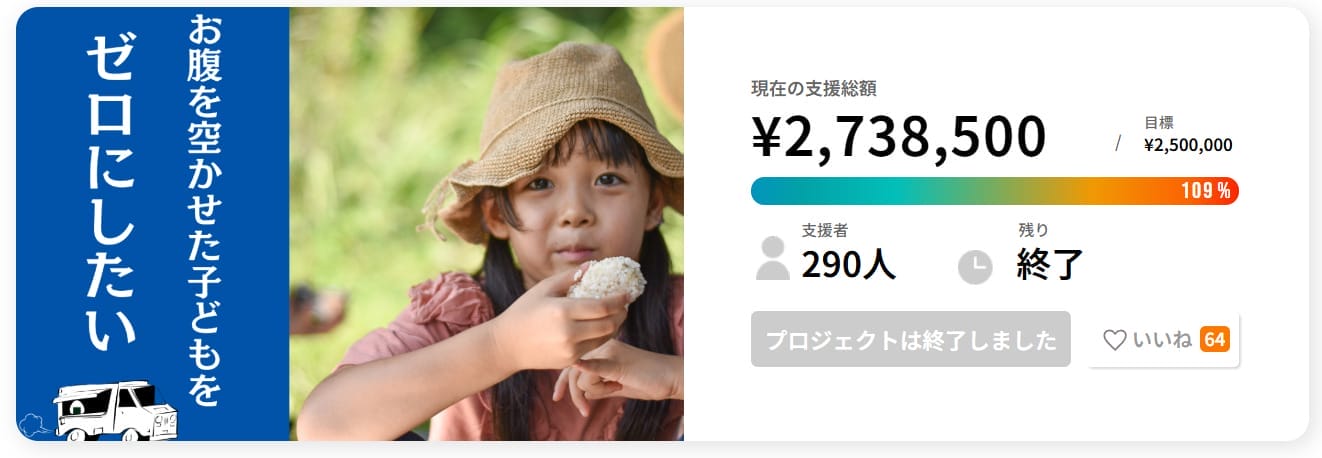Screen dimensions: 1322x458
Task: Click the heart icon in the いいね button
Action: tap(1115, 340)
